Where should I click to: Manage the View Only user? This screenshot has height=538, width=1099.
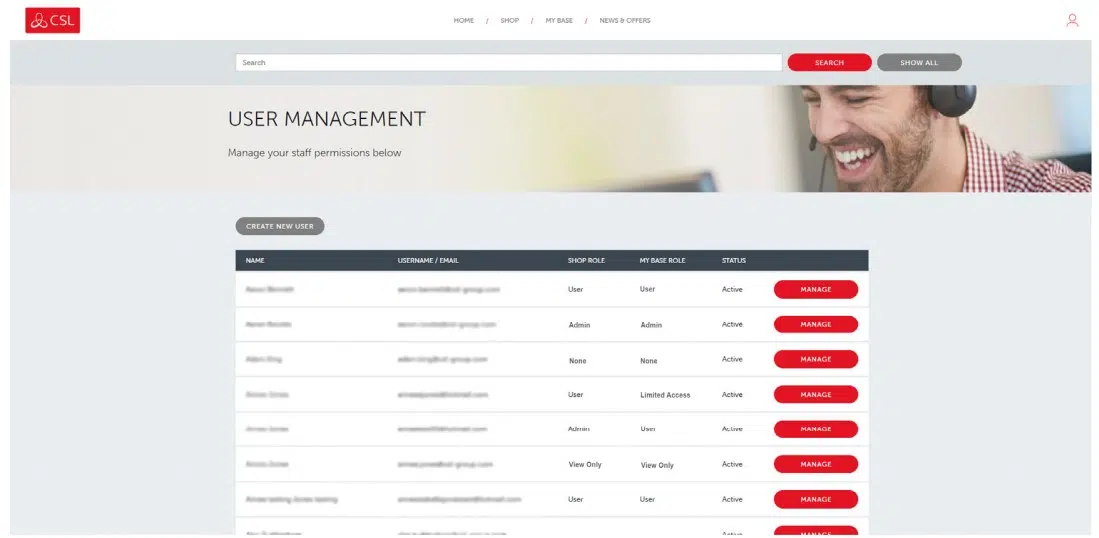pyautogui.click(x=816, y=464)
